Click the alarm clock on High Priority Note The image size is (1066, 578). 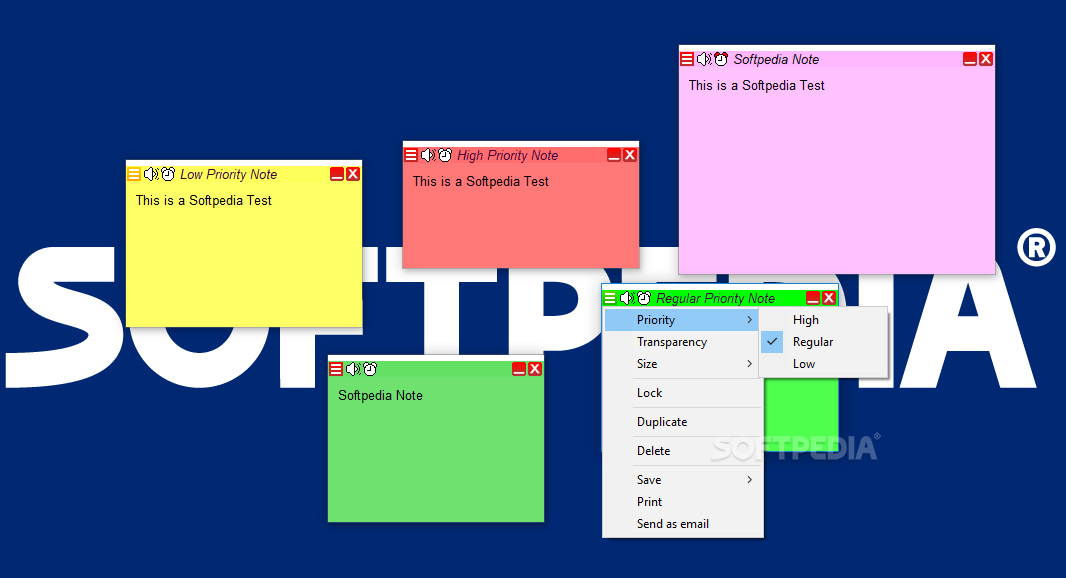point(445,155)
